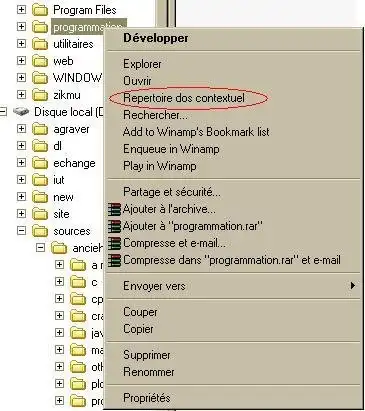Select the dl tree label

point(57,146)
